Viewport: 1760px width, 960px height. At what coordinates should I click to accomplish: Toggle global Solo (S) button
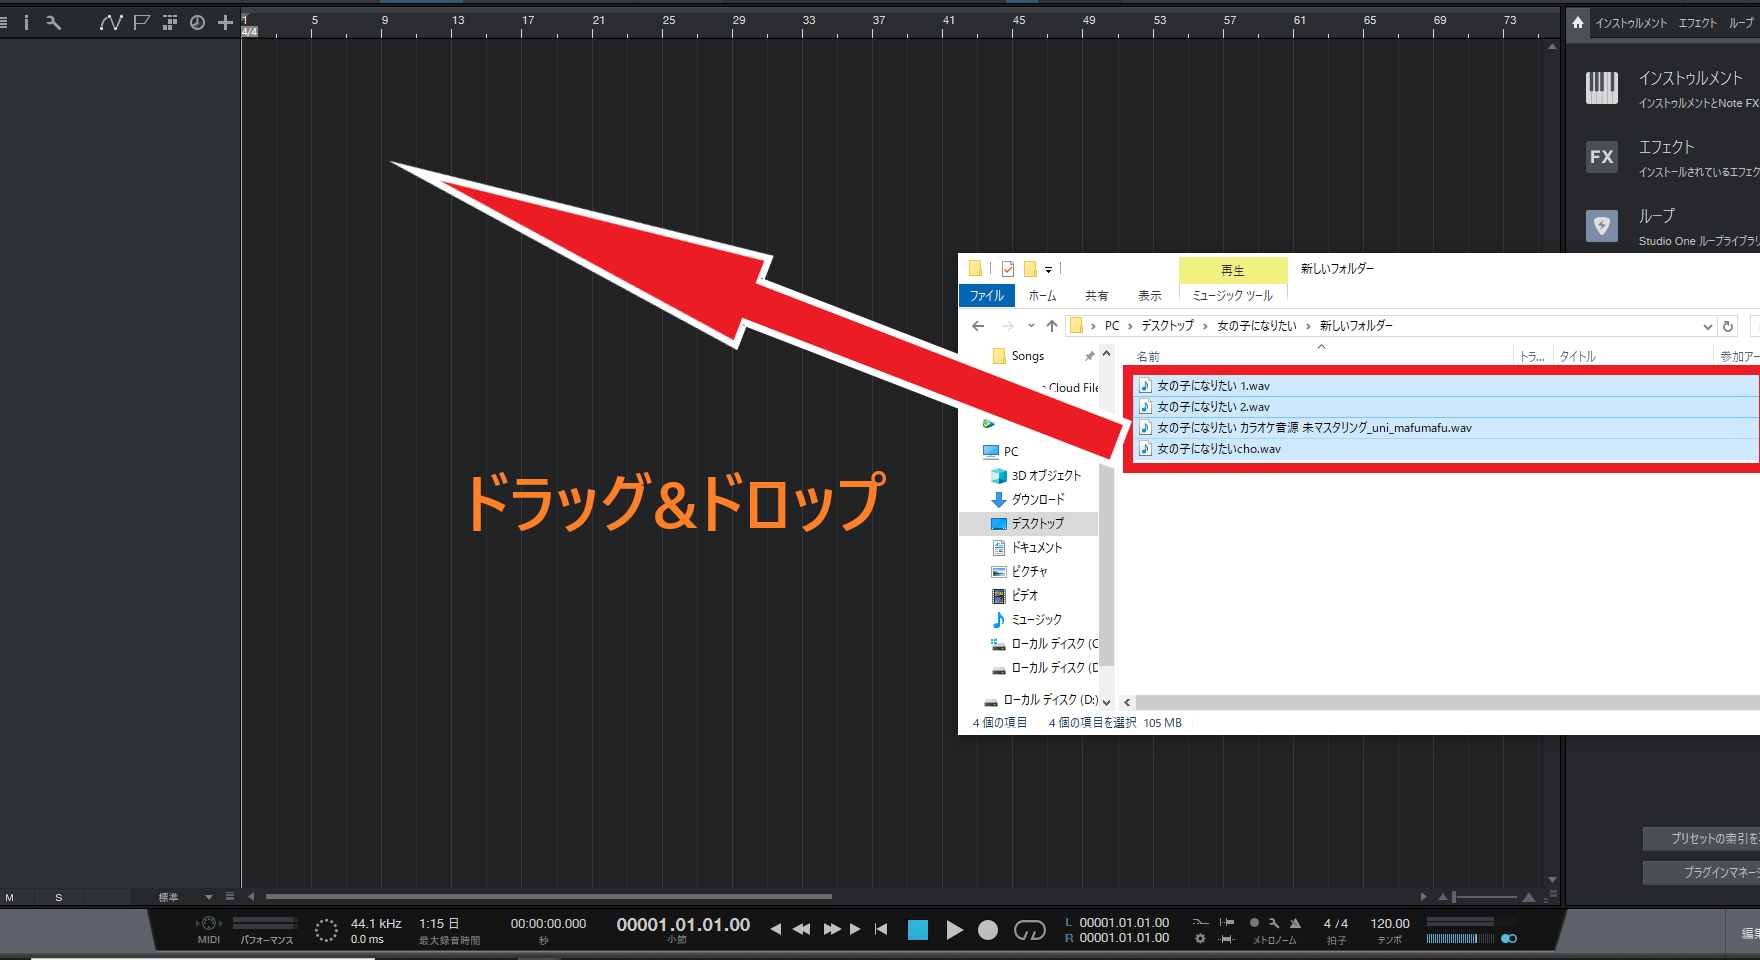(59, 898)
